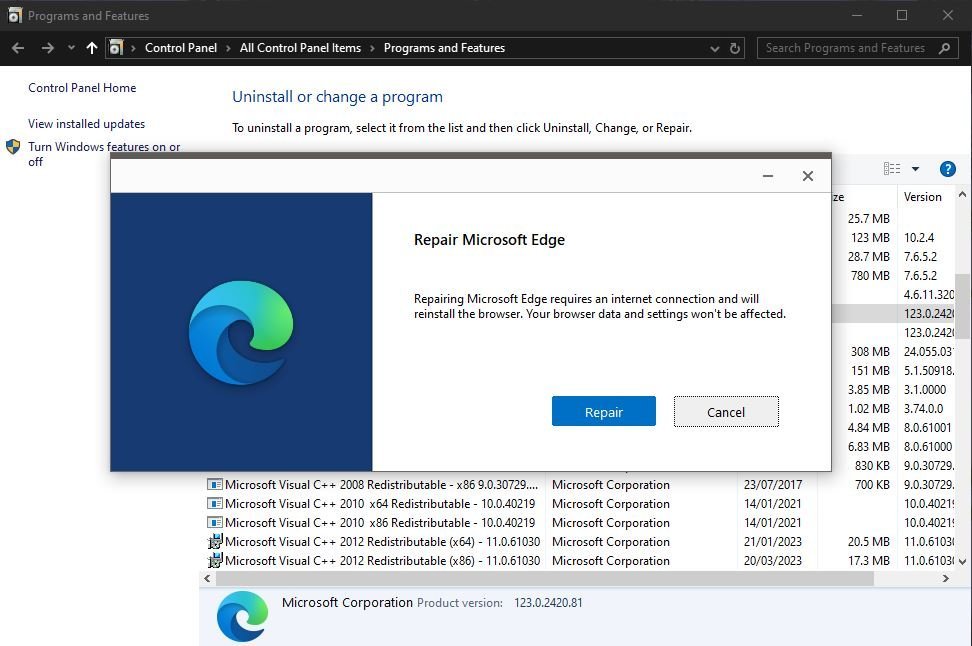Select Microsoft Visual C++ 2012 Redistributable (x86) row

(x=579, y=560)
